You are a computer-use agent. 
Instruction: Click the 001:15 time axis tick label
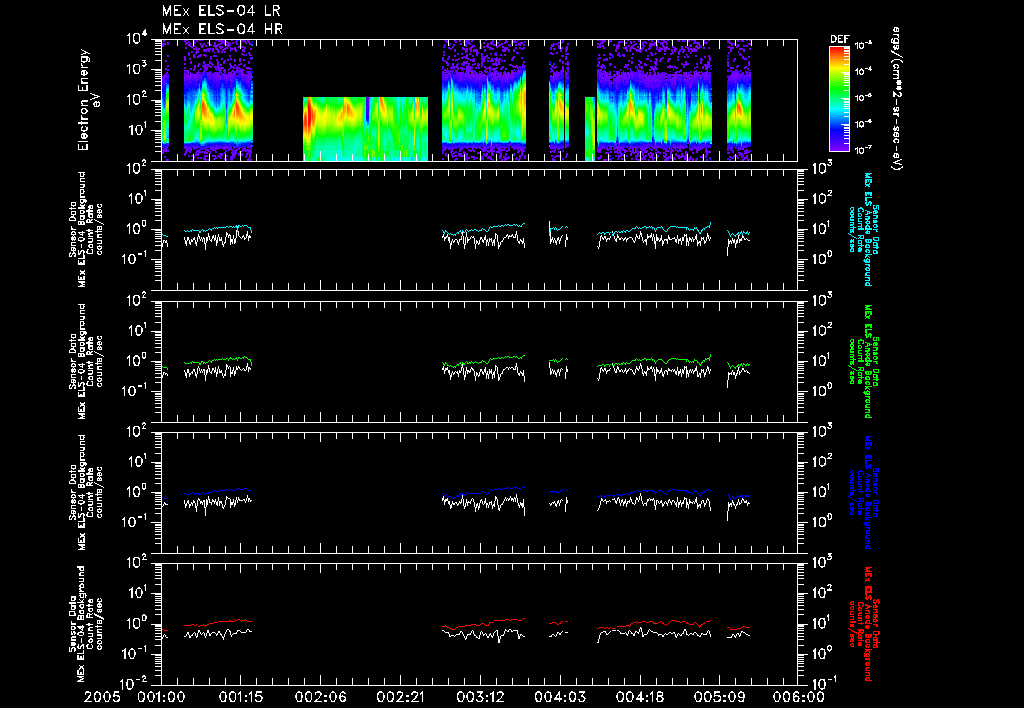click(x=240, y=697)
